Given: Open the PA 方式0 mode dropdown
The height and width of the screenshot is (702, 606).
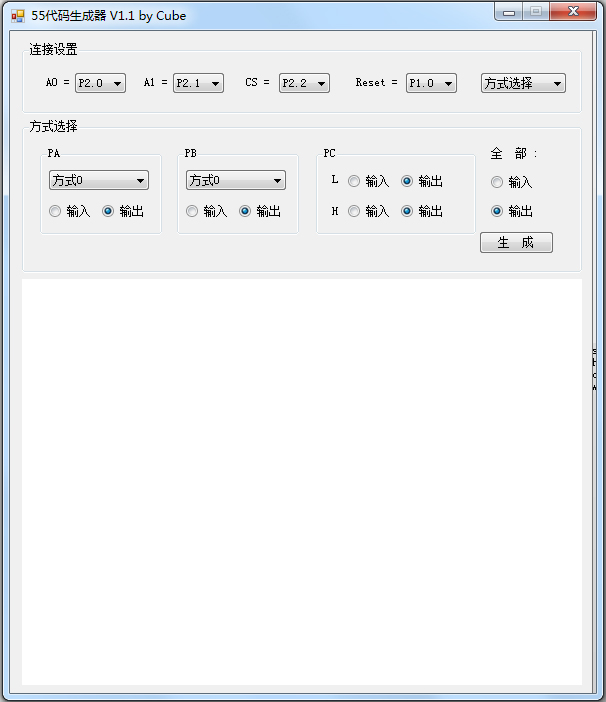Looking at the screenshot, I should [x=99, y=180].
